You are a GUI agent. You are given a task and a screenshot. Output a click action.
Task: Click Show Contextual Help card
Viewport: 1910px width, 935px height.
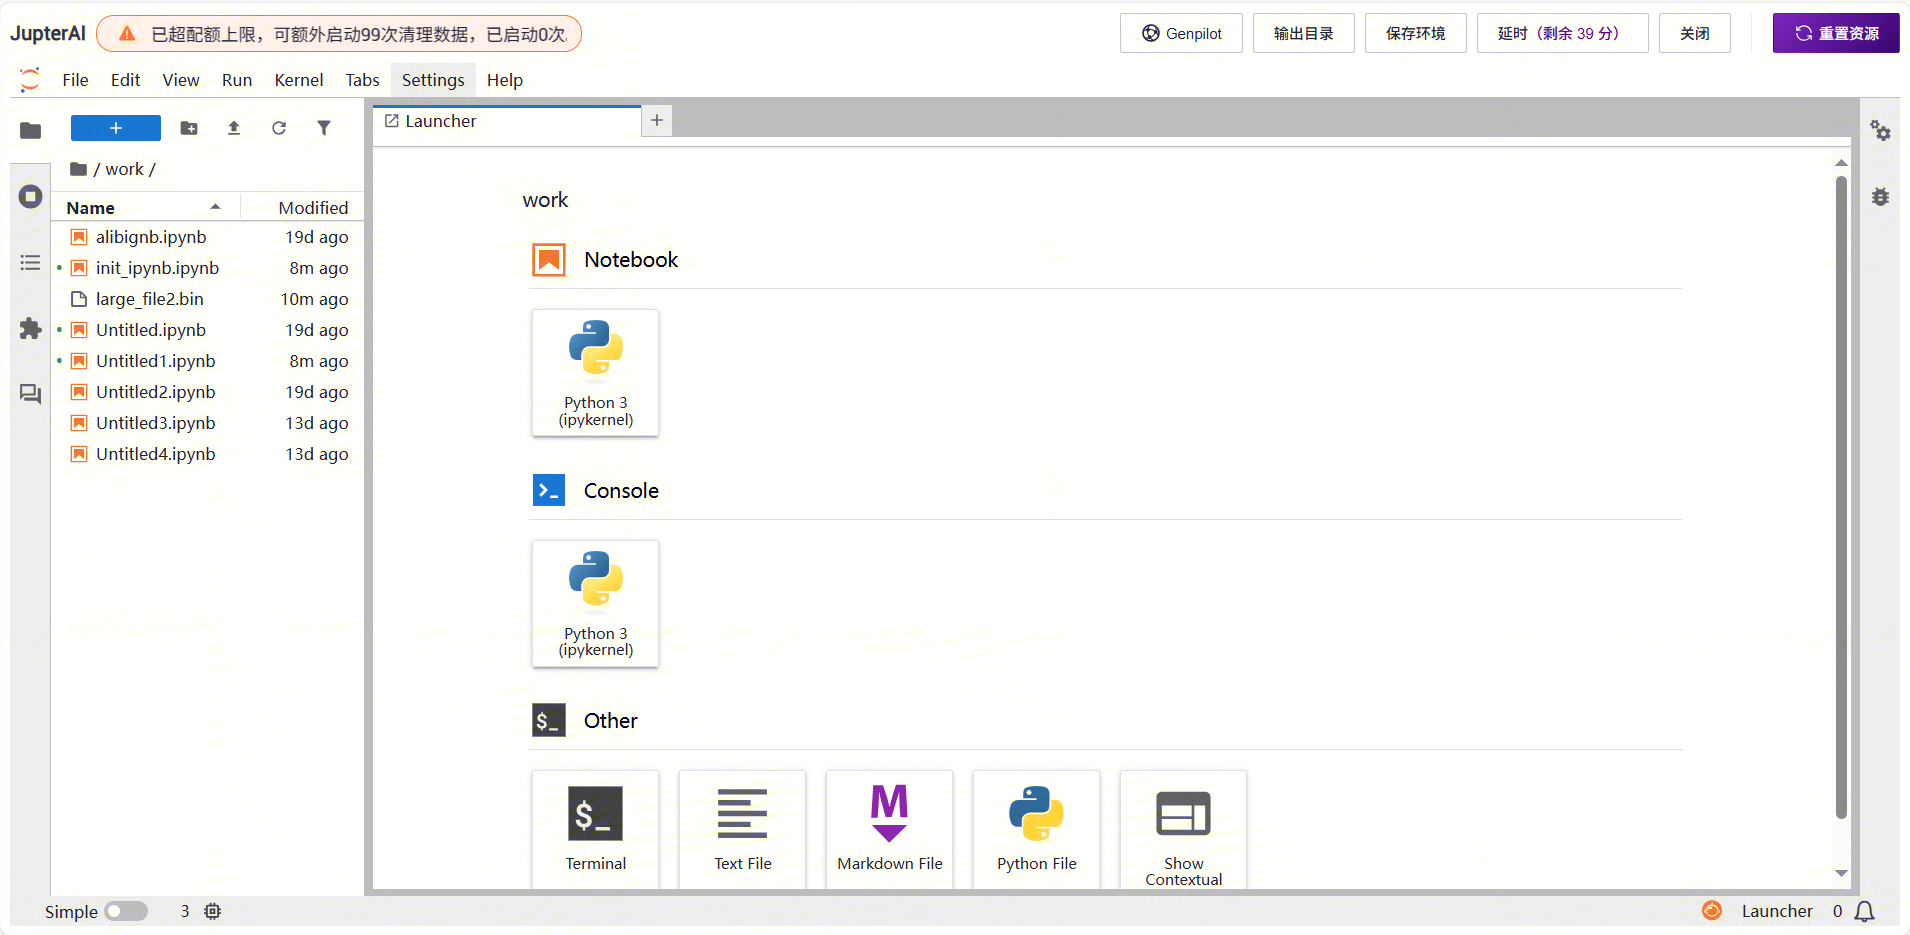tap(1184, 829)
